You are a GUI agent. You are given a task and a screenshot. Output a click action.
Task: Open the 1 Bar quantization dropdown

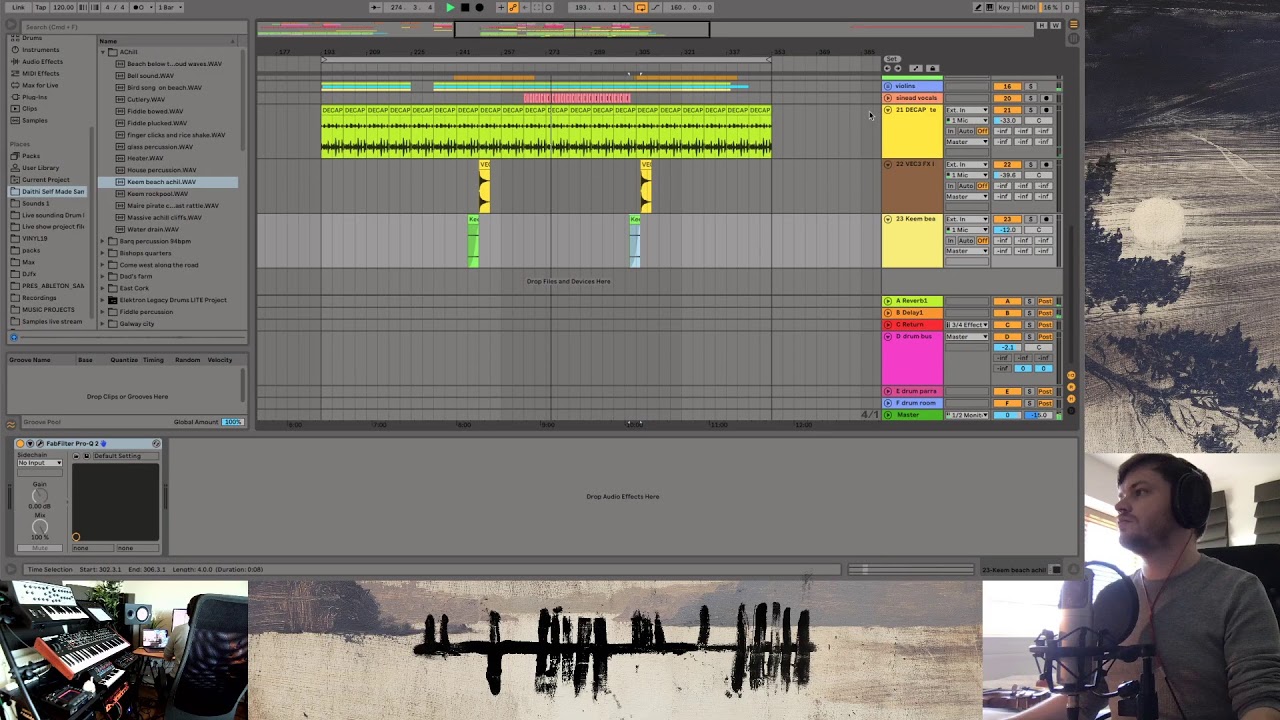click(x=170, y=7)
